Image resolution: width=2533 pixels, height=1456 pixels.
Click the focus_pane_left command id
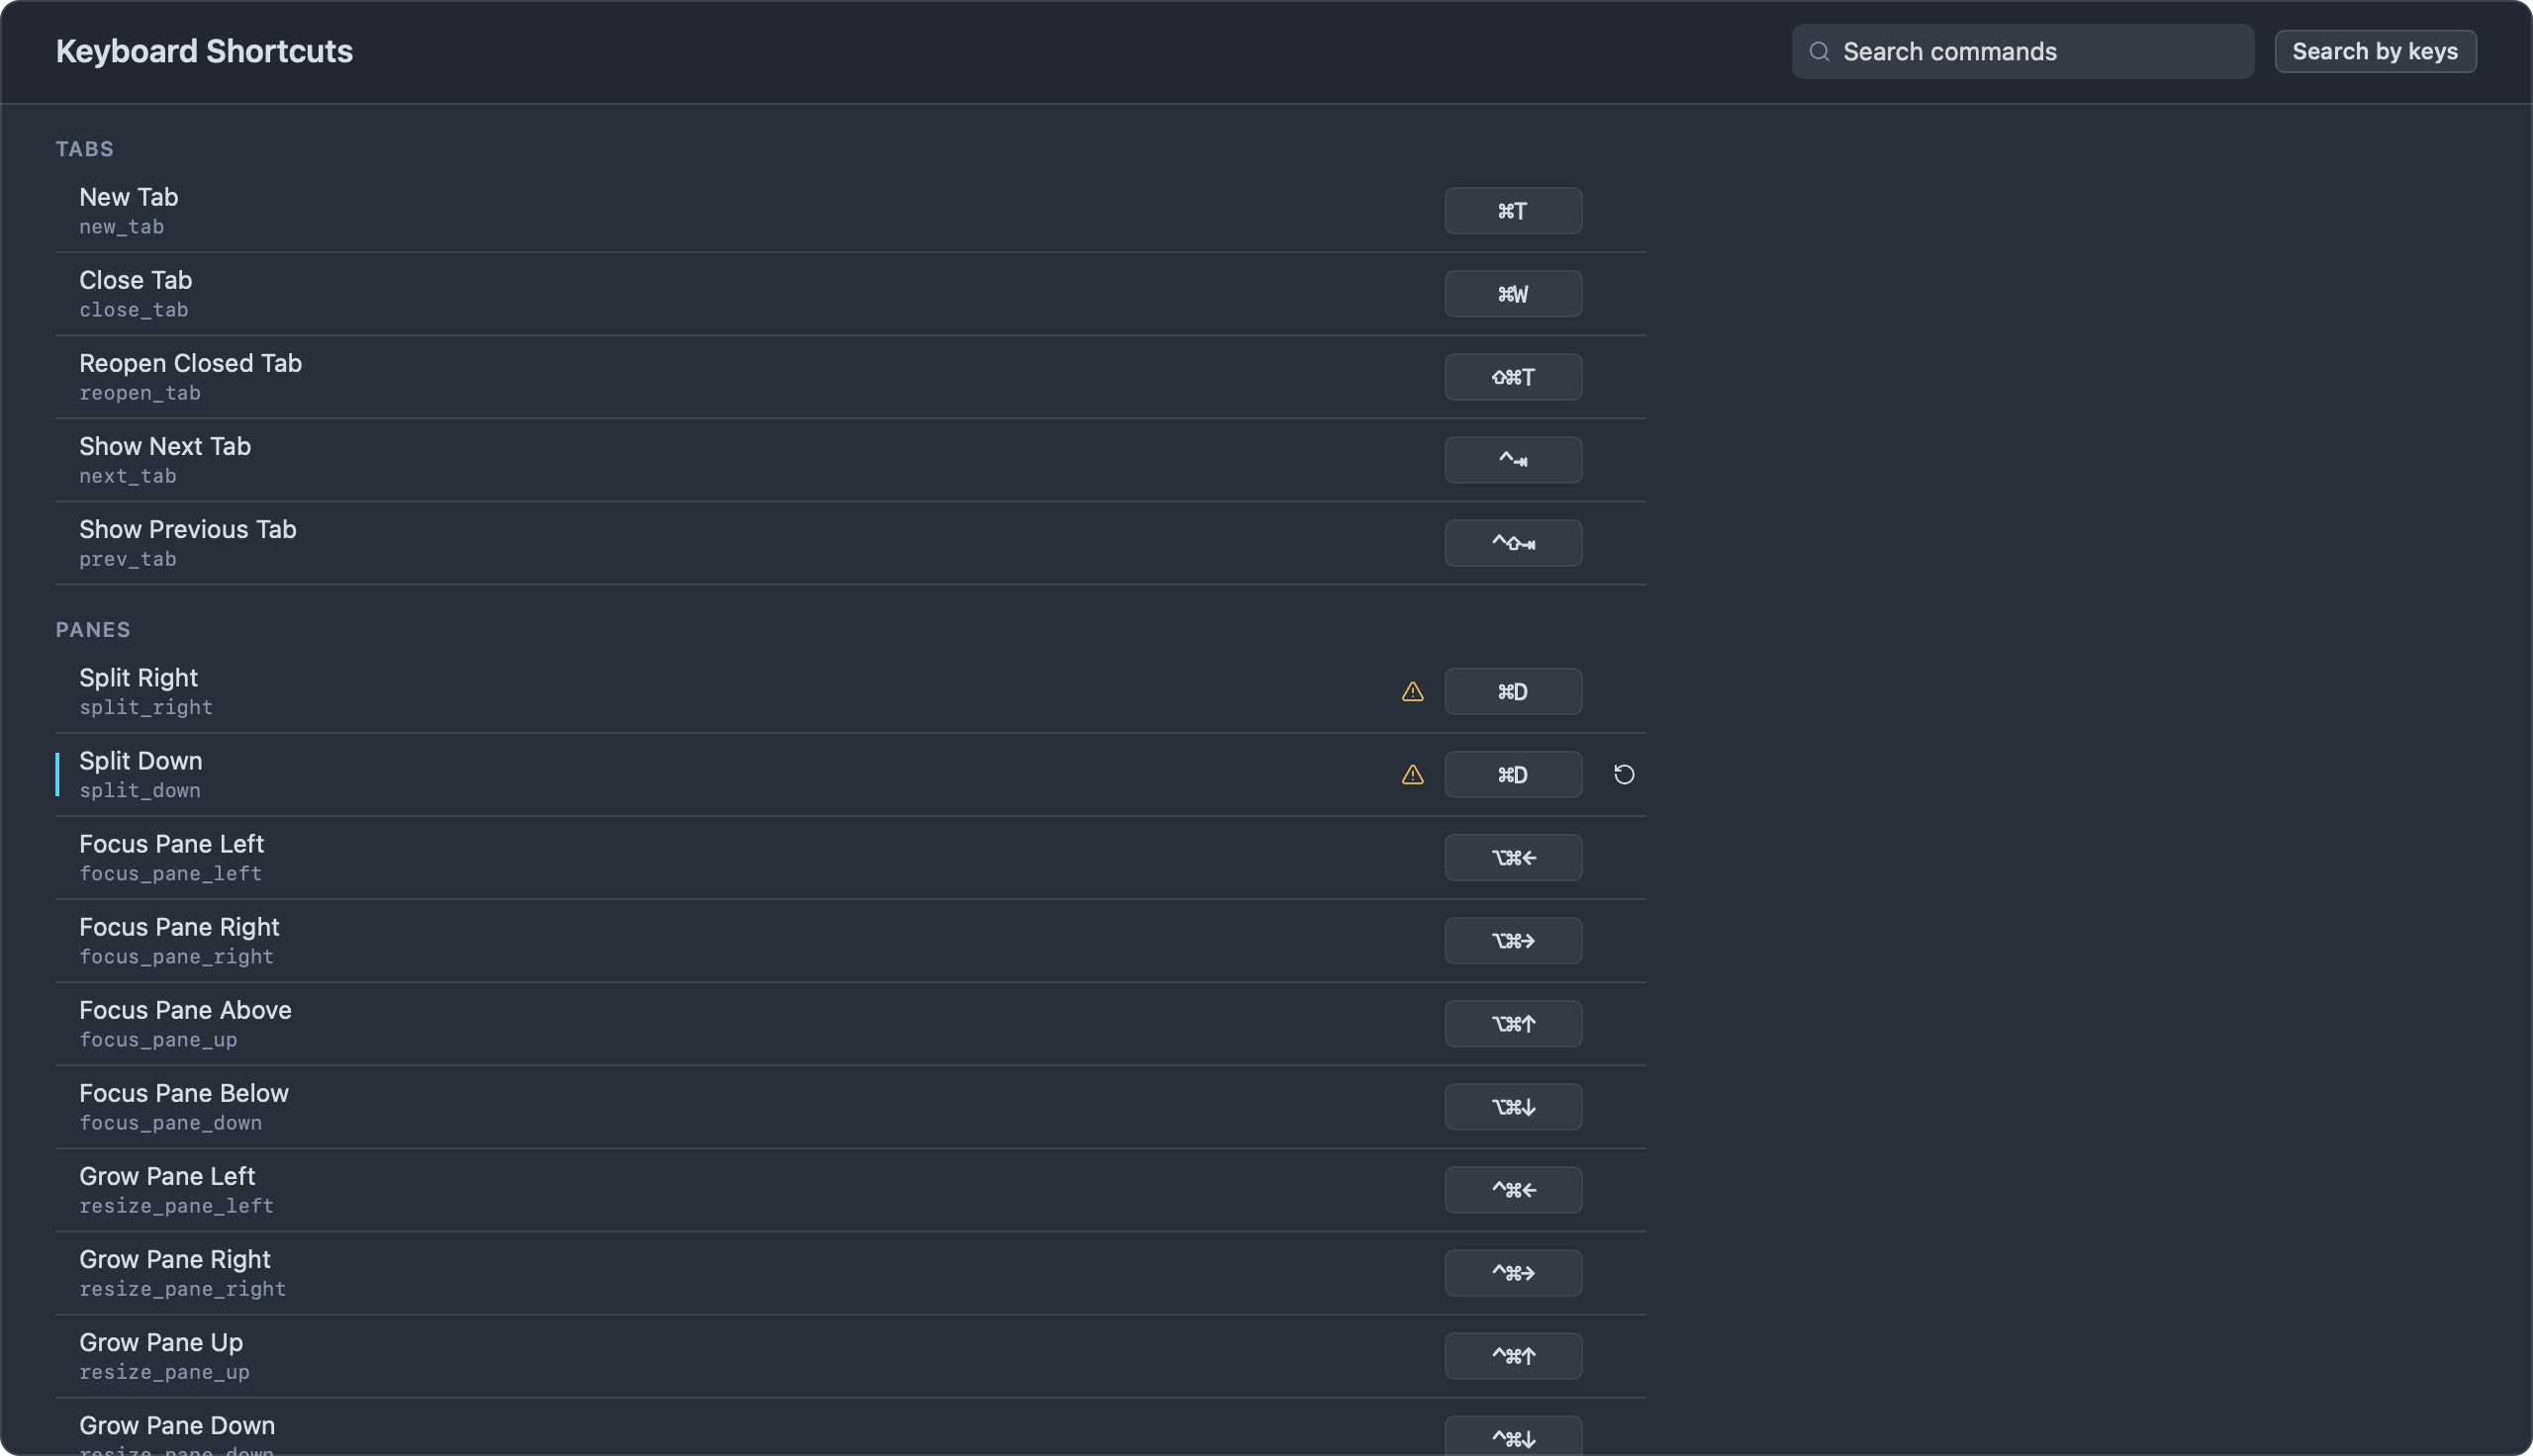(170, 874)
